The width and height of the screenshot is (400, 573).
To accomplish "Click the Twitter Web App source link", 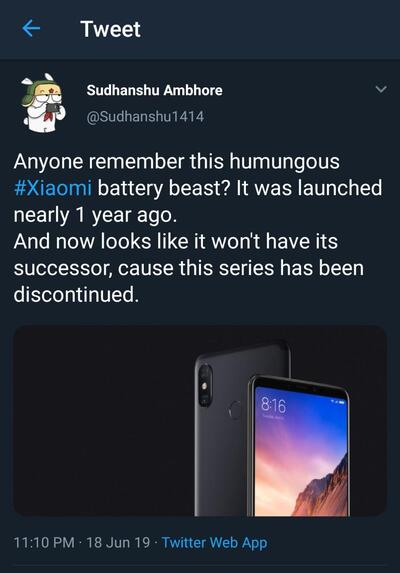I will click(214, 543).
